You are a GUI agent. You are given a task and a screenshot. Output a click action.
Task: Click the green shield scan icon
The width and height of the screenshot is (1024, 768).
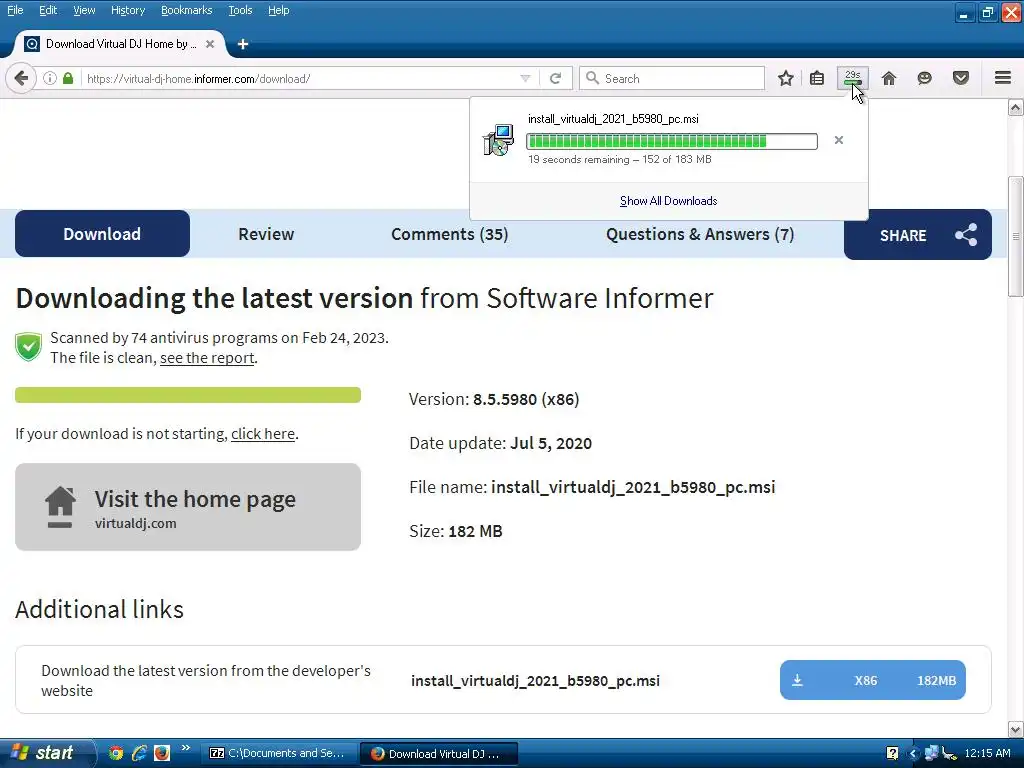29,347
